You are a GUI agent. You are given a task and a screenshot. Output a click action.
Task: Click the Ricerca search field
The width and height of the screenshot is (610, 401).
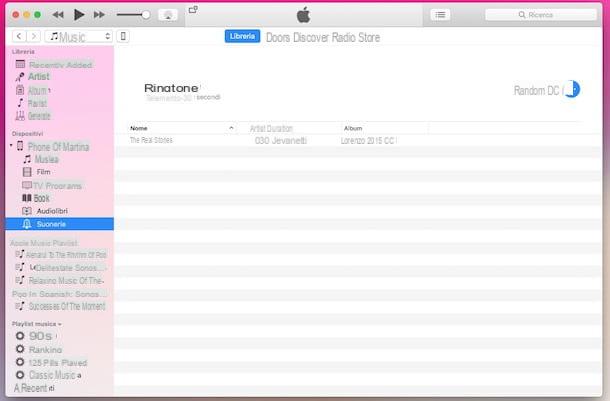541,15
